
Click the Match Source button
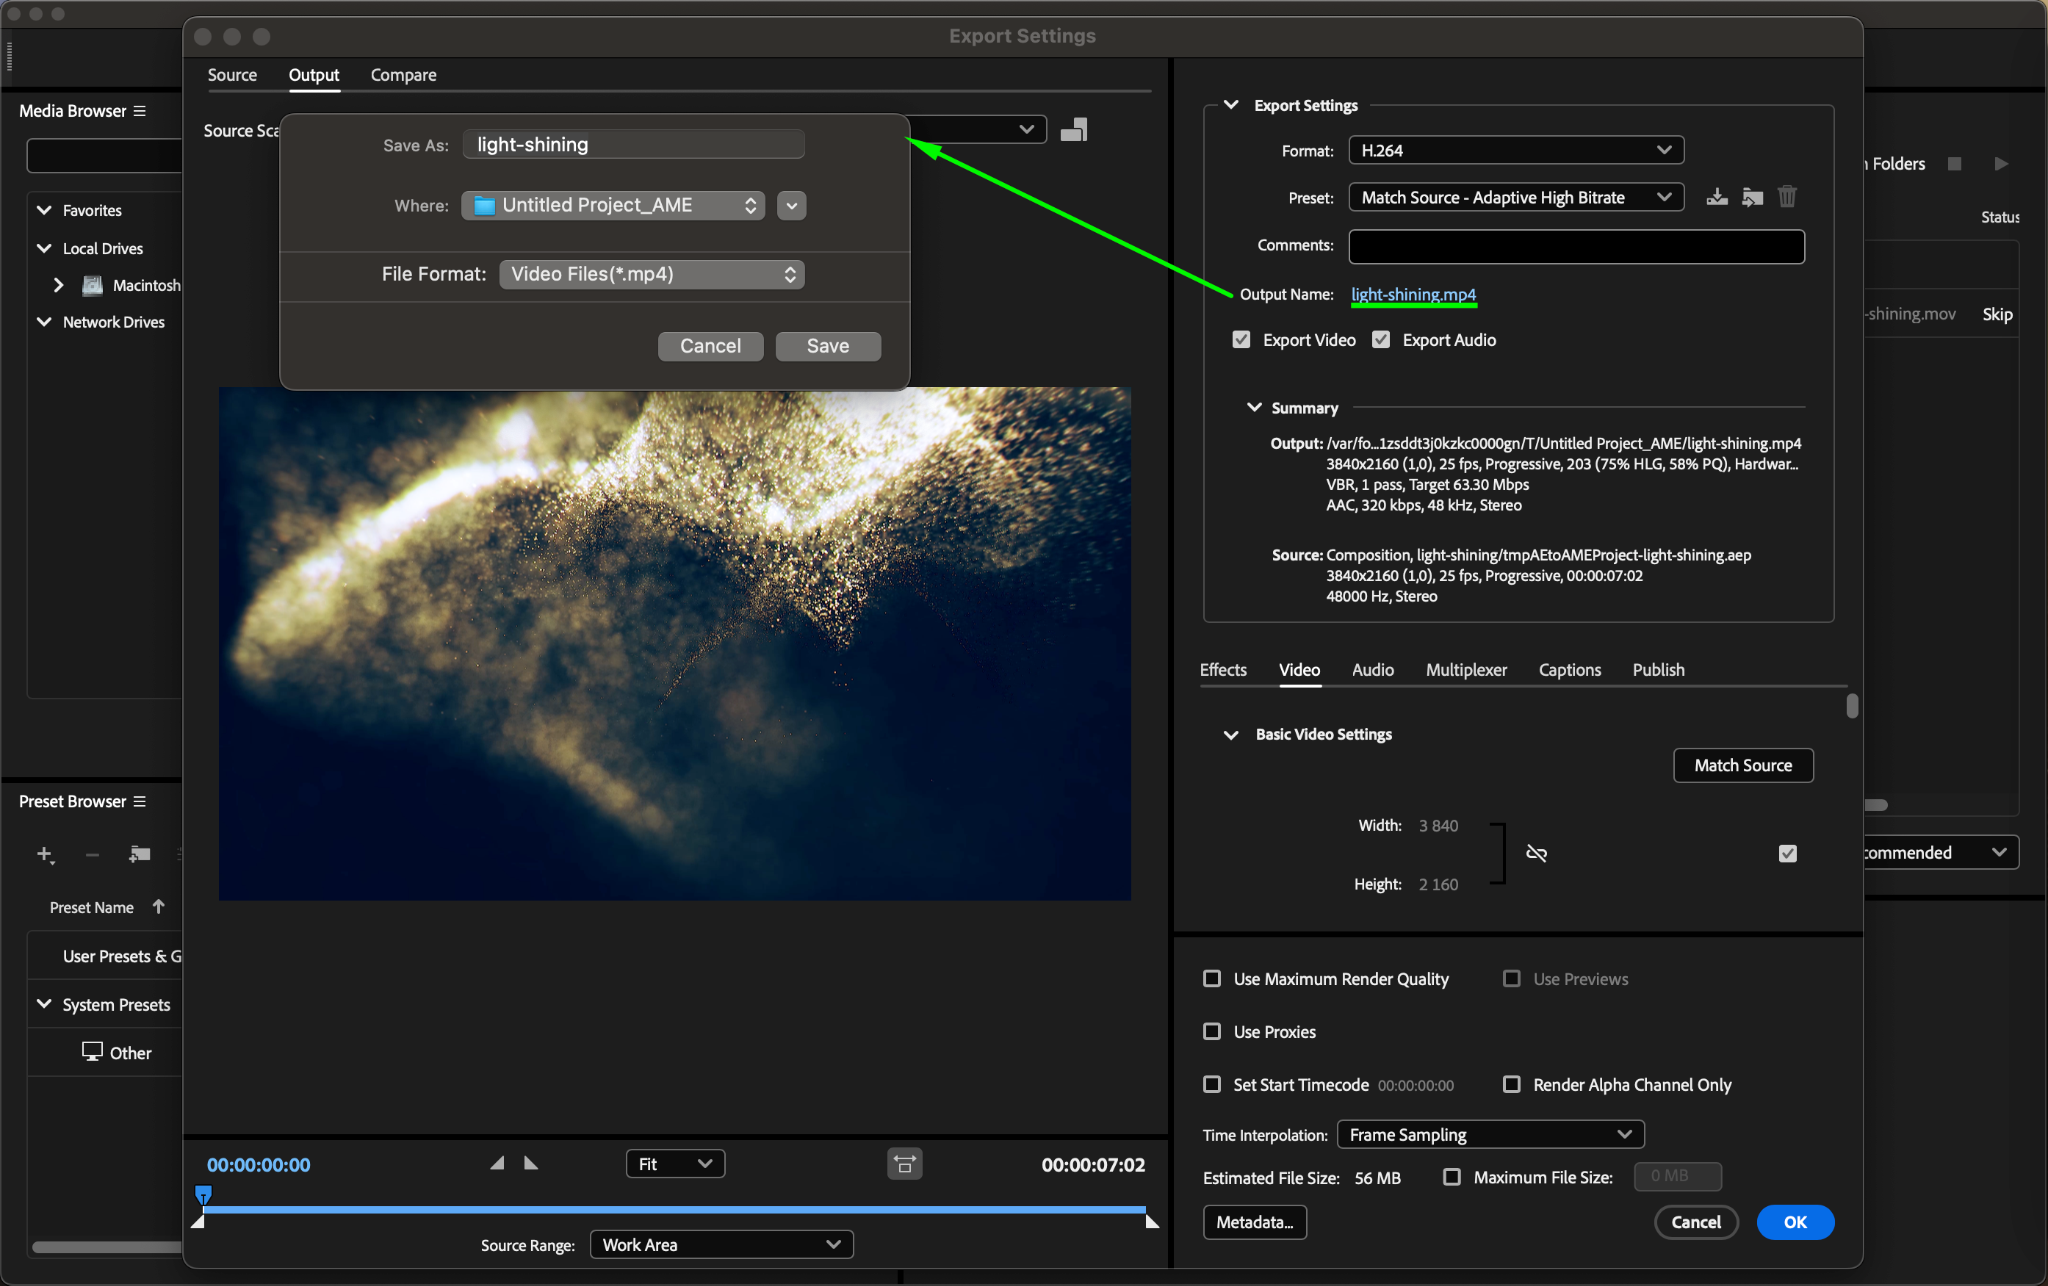1742,765
